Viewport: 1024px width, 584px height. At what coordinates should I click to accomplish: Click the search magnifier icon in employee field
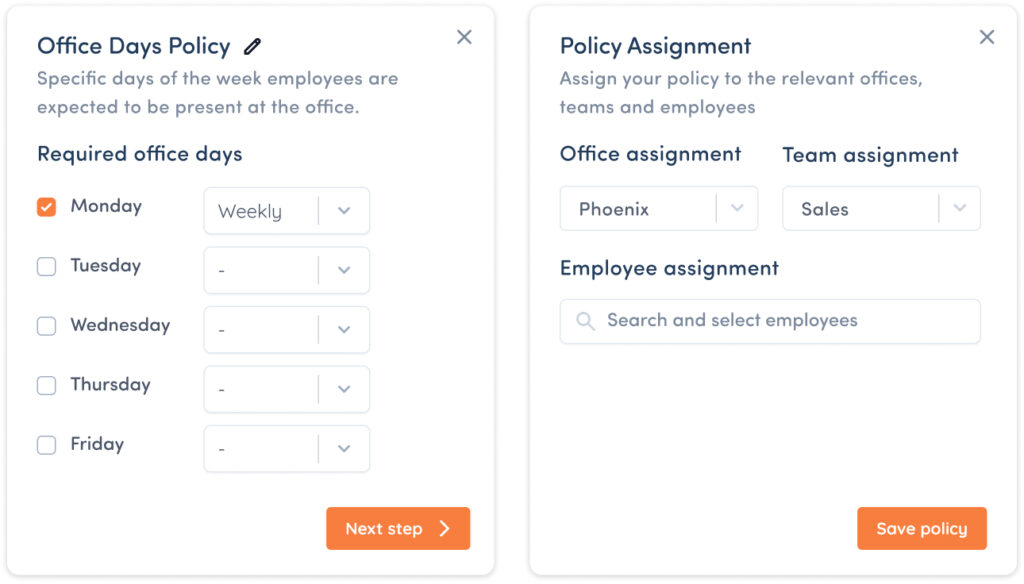(585, 321)
